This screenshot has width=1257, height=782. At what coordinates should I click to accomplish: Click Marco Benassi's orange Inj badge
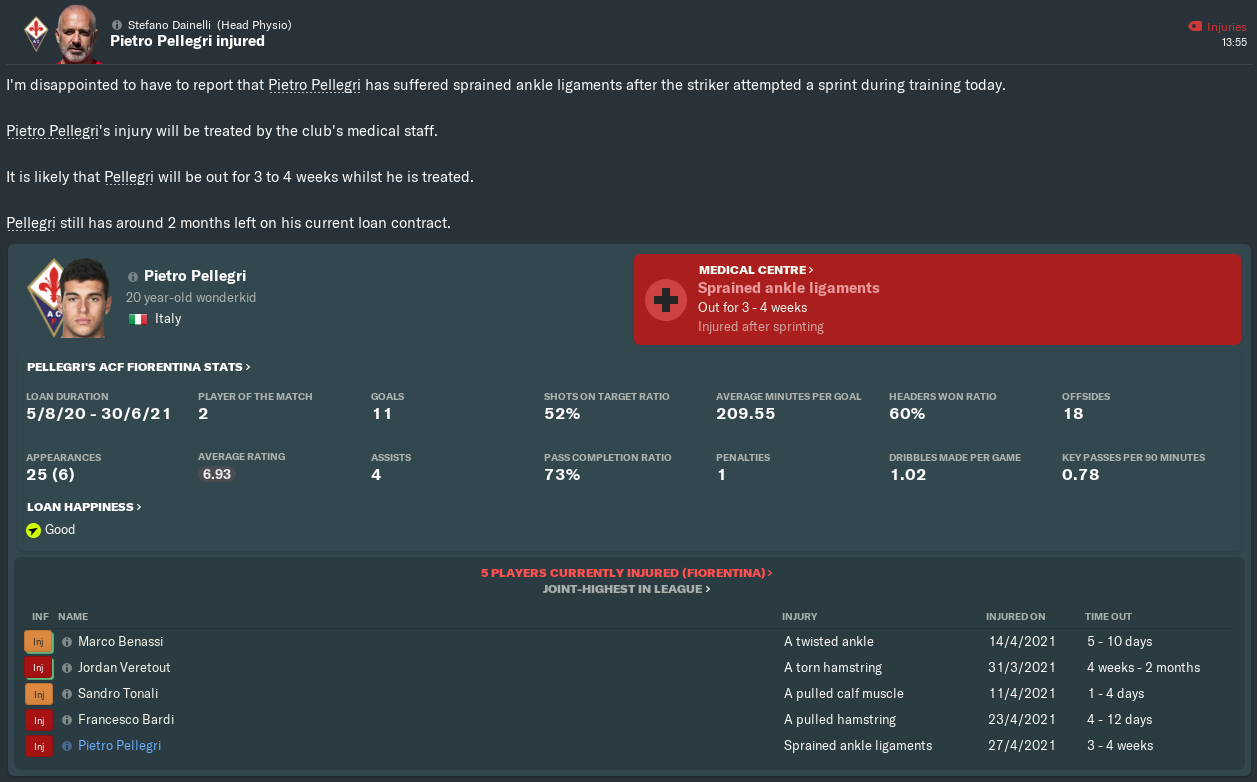tap(38, 642)
